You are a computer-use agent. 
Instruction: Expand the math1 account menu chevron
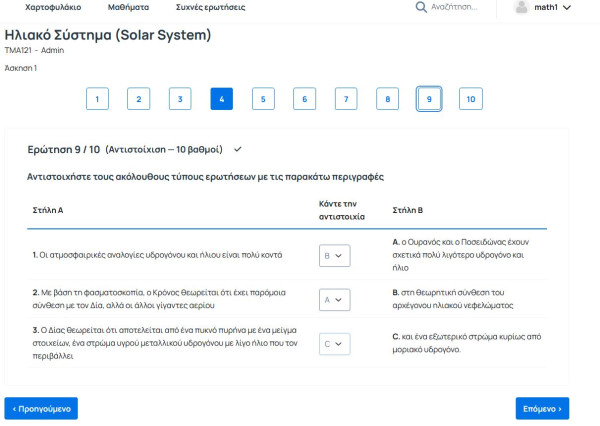(x=567, y=7)
